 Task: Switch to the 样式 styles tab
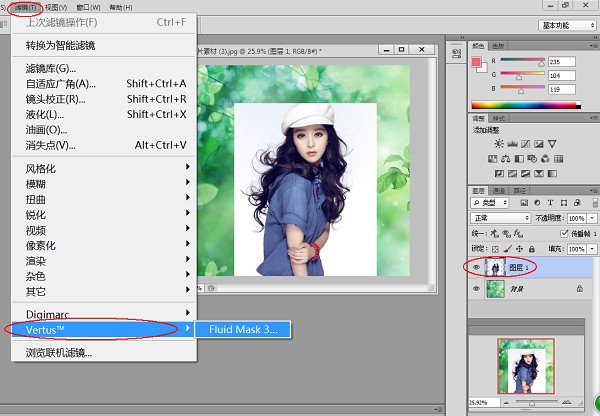click(x=498, y=118)
